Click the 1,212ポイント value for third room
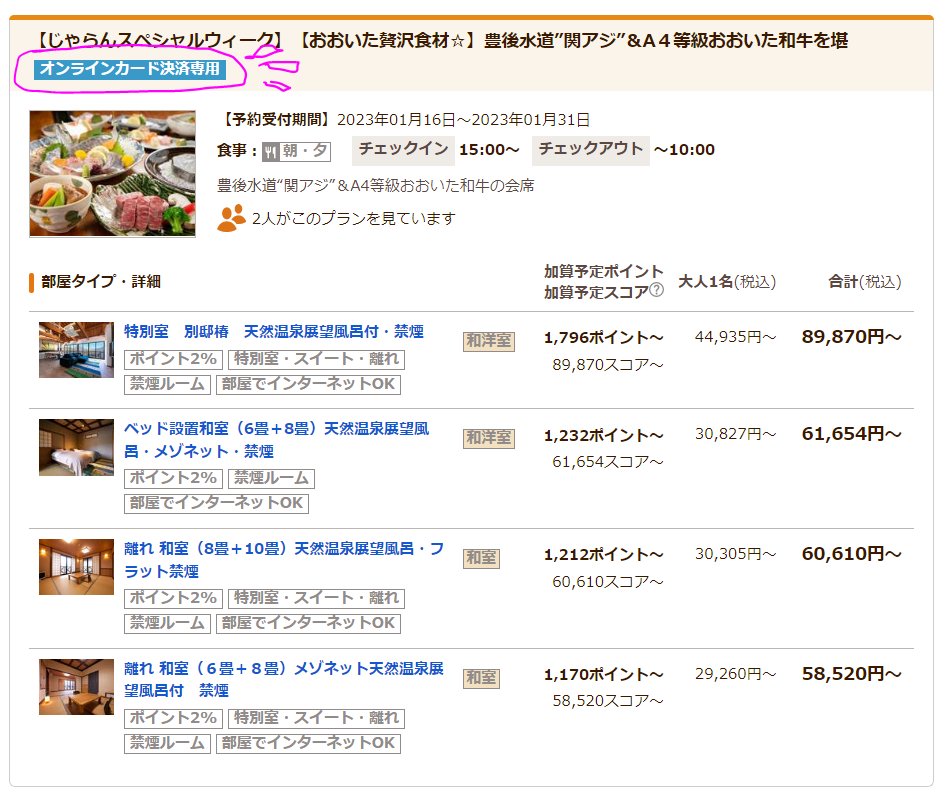949x796 pixels. coord(603,554)
